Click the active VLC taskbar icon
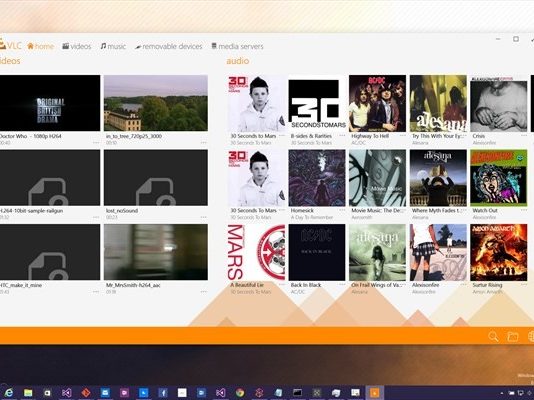The image size is (534, 400). 374,393
